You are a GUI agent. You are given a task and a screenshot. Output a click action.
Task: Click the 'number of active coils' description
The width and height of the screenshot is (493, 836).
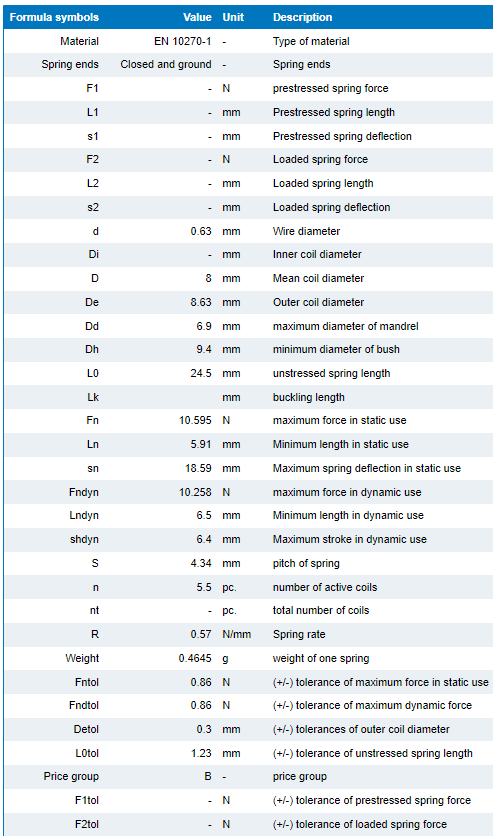(325, 587)
